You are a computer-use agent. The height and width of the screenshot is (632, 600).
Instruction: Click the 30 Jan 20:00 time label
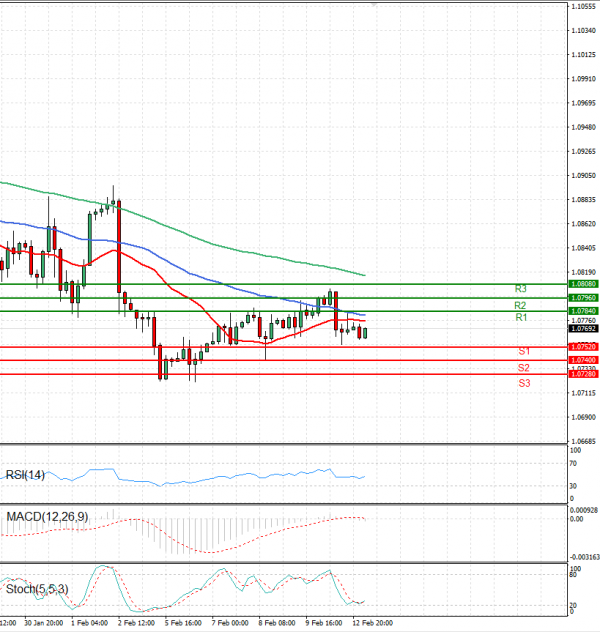[44, 623]
